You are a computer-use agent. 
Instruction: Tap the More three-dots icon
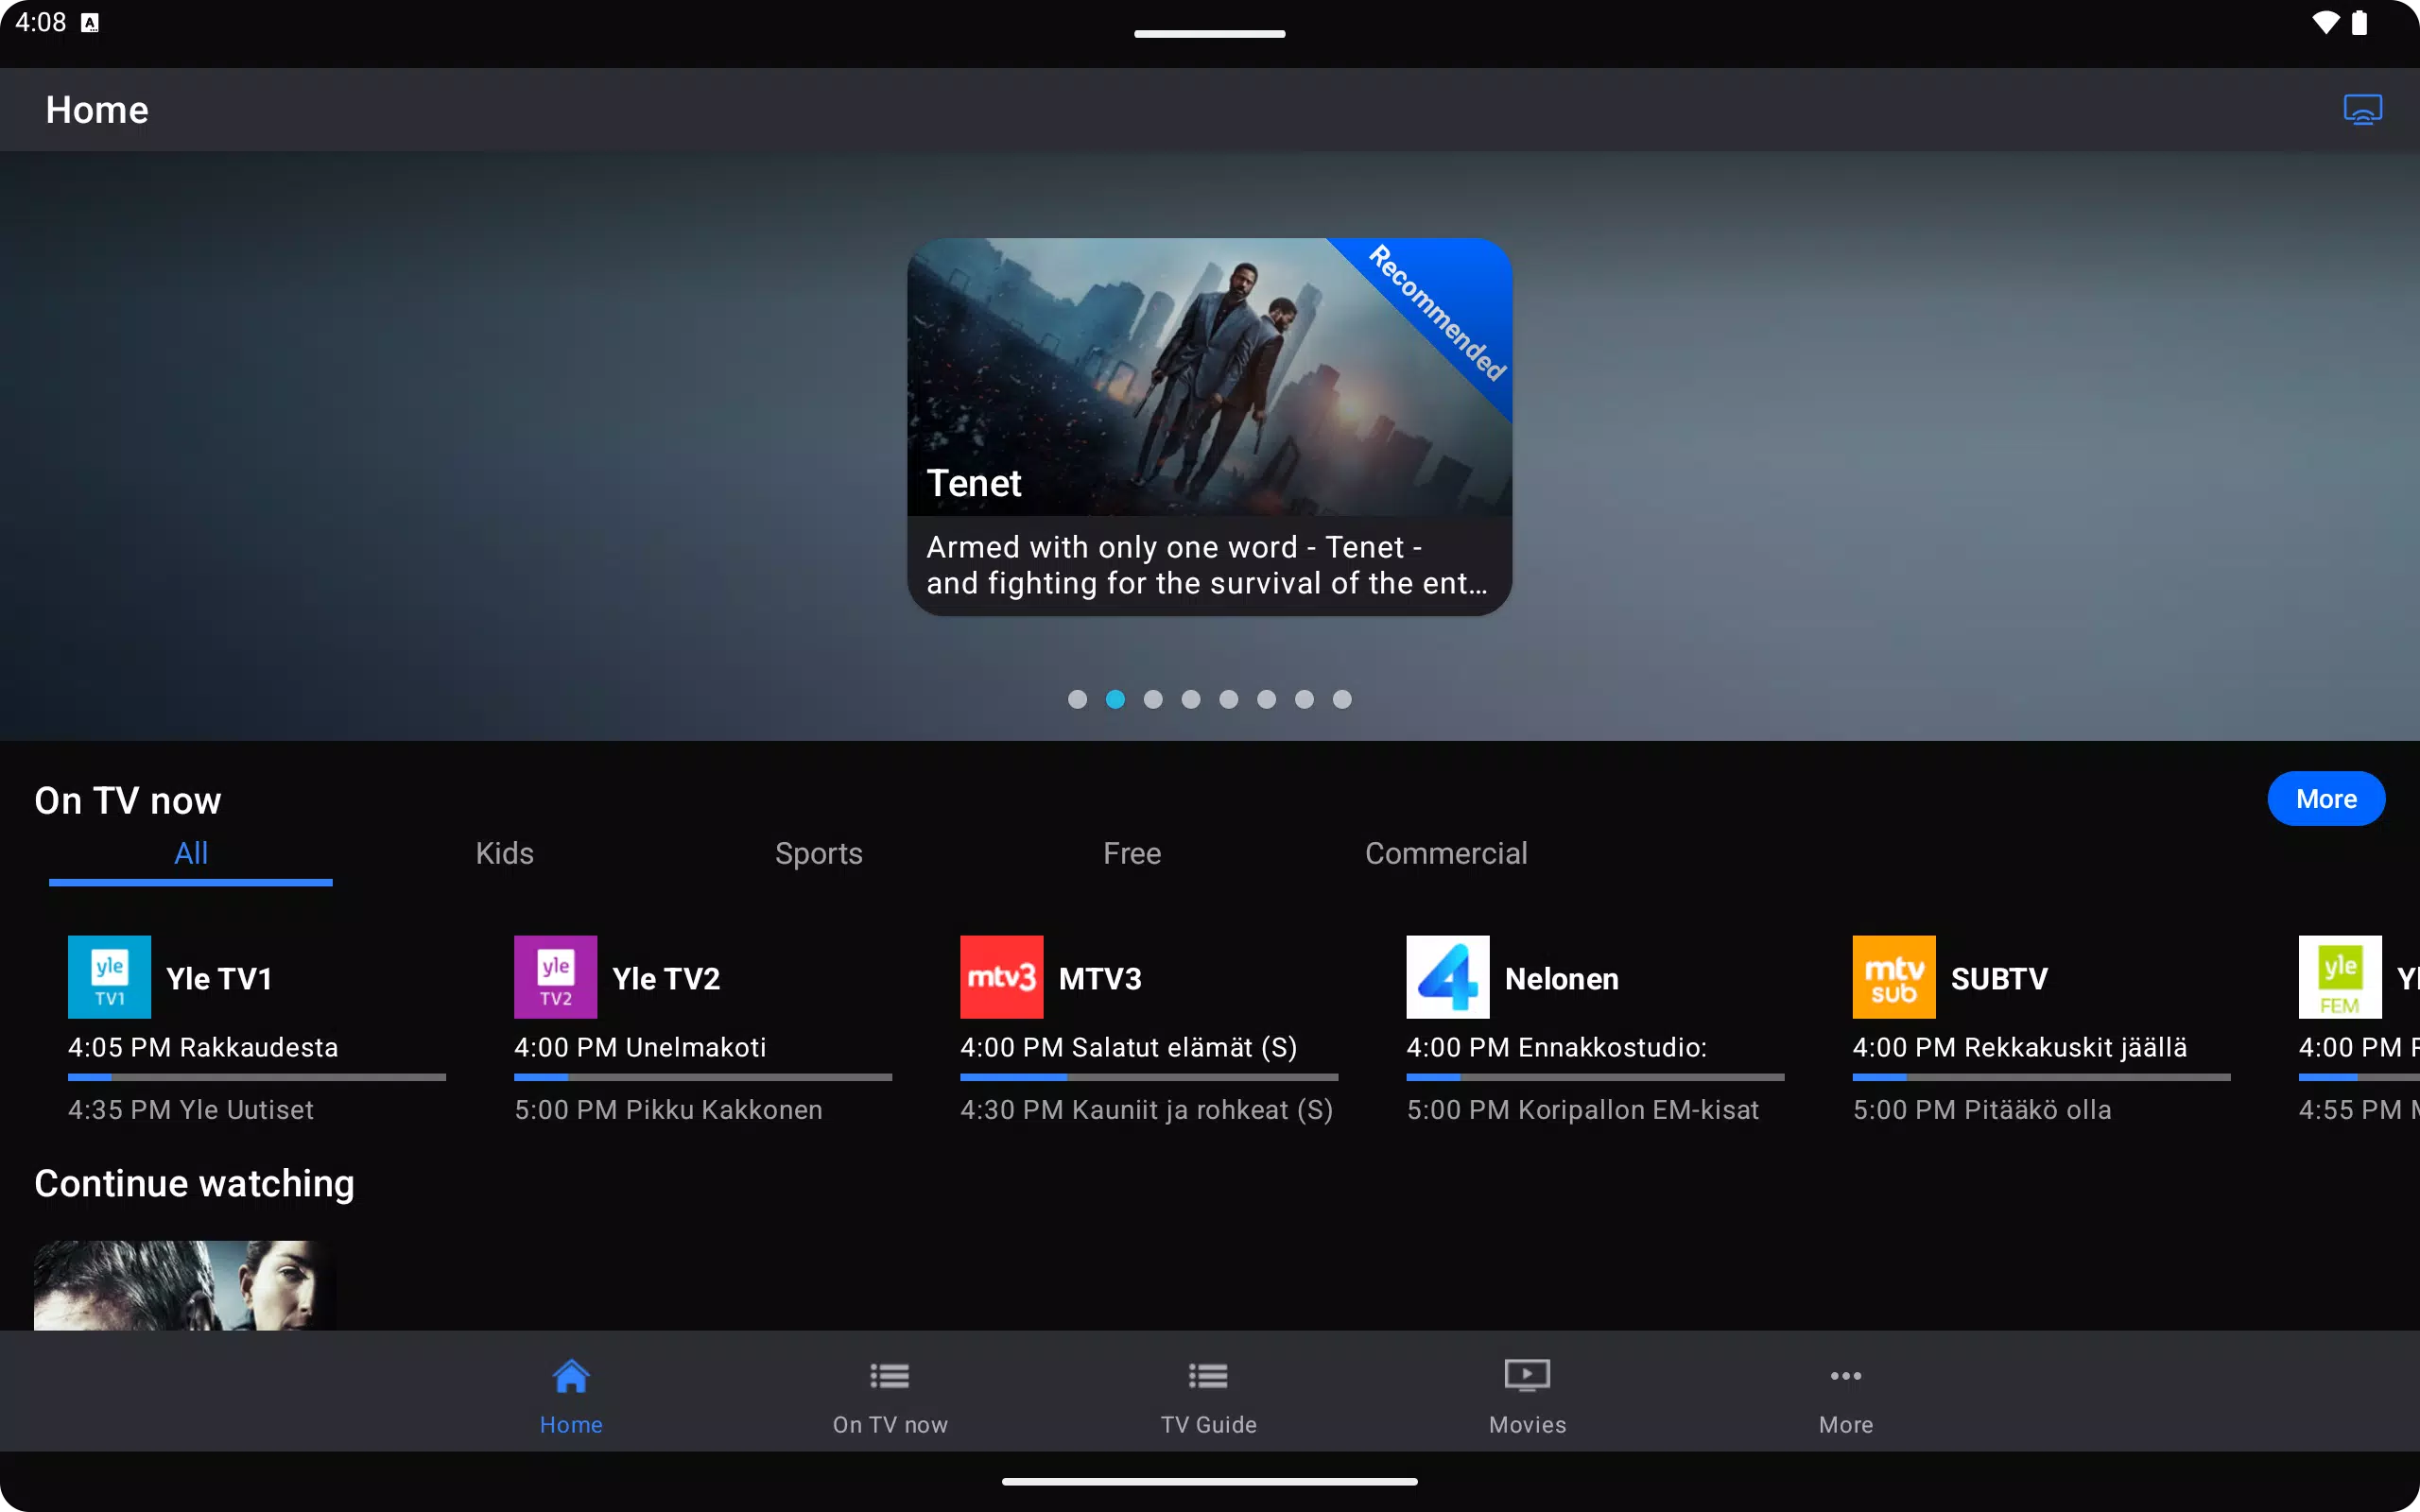[1845, 1376]
